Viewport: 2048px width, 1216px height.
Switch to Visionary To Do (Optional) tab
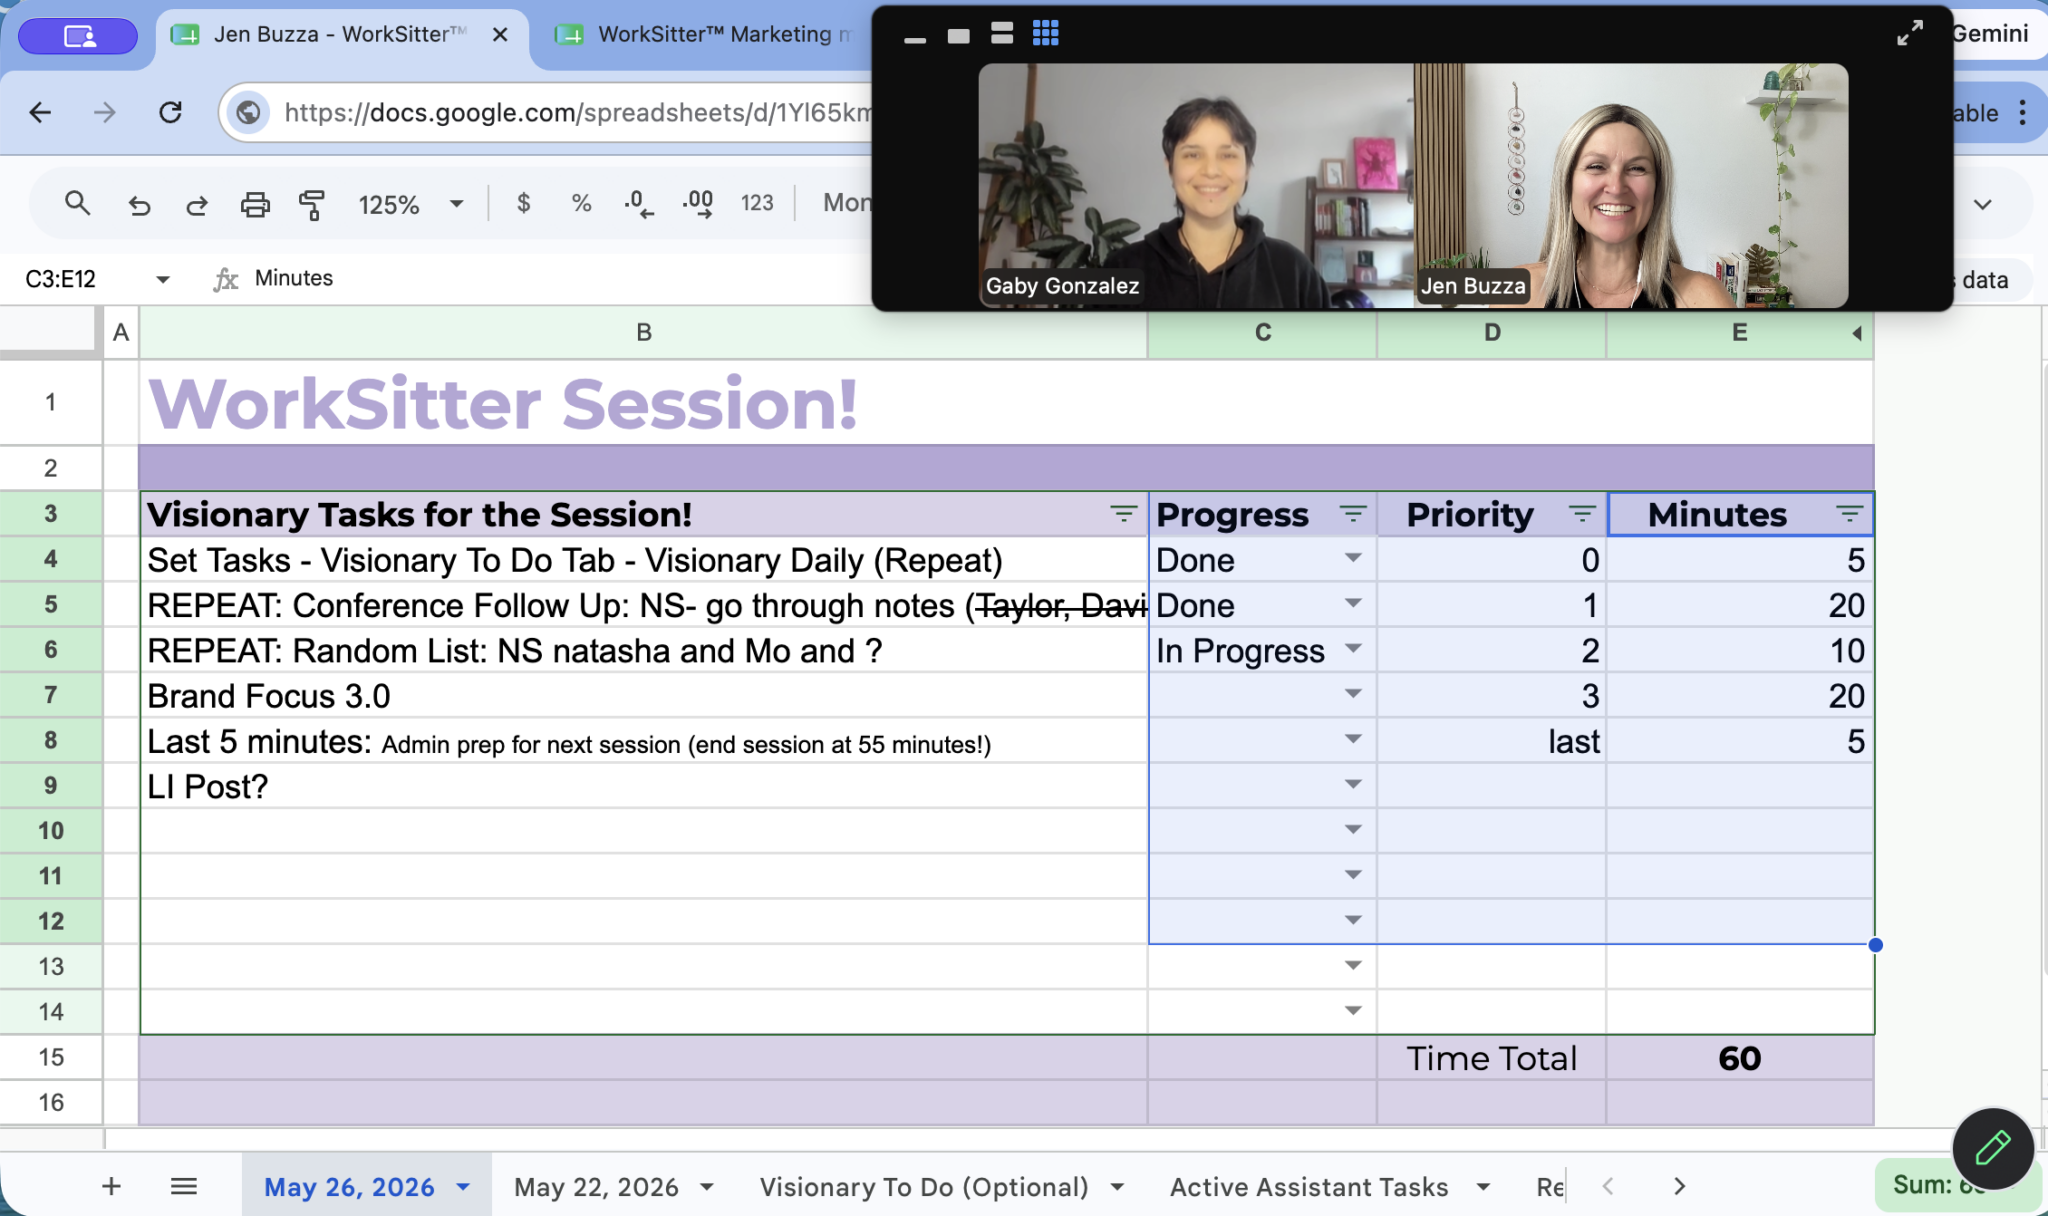pos(924,1187)
